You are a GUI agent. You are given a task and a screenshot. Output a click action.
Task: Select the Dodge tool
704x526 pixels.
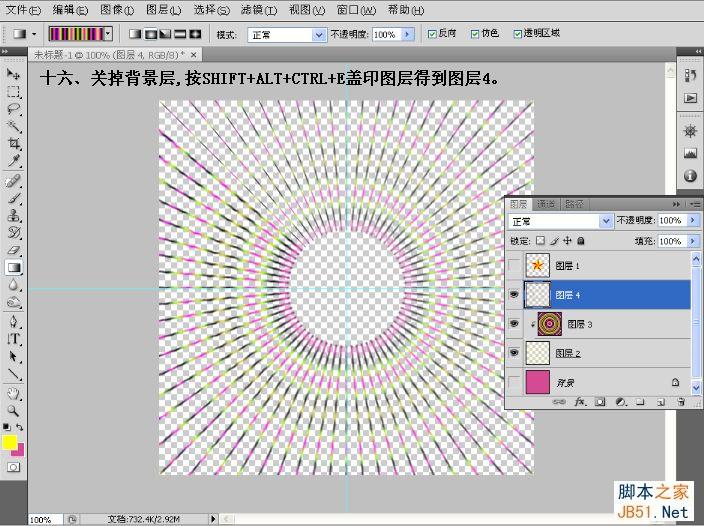click(13, 302)
